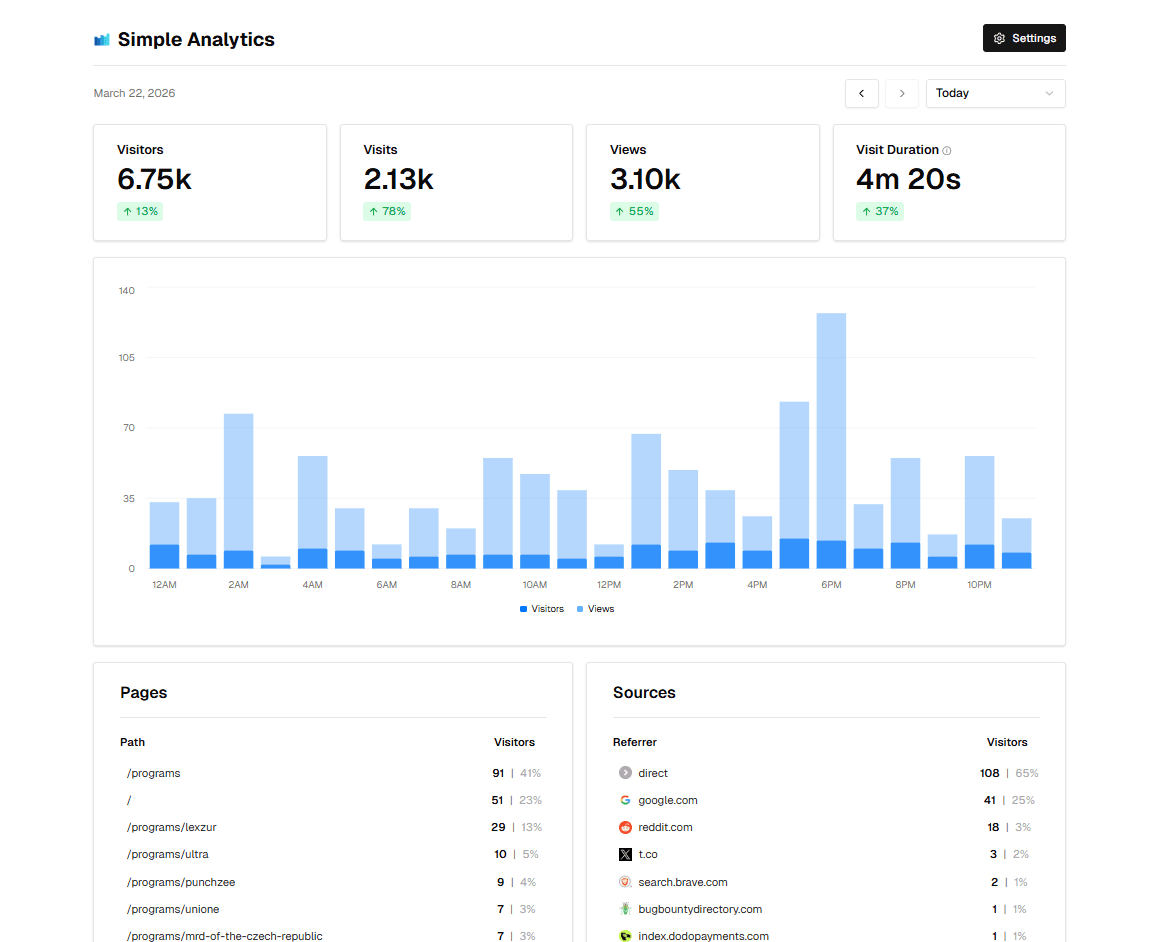This screenshot has width=1161, height=942.
Task: Select the direct referrer text
Action: pyautogui.click(x=652, y=773)
